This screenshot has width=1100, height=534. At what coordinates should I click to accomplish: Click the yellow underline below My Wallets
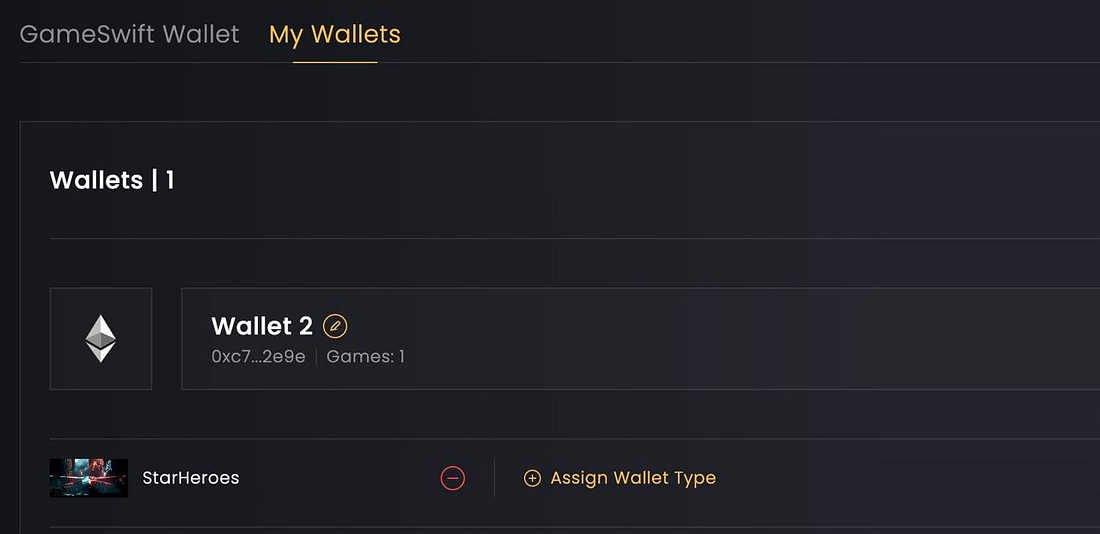334,62
